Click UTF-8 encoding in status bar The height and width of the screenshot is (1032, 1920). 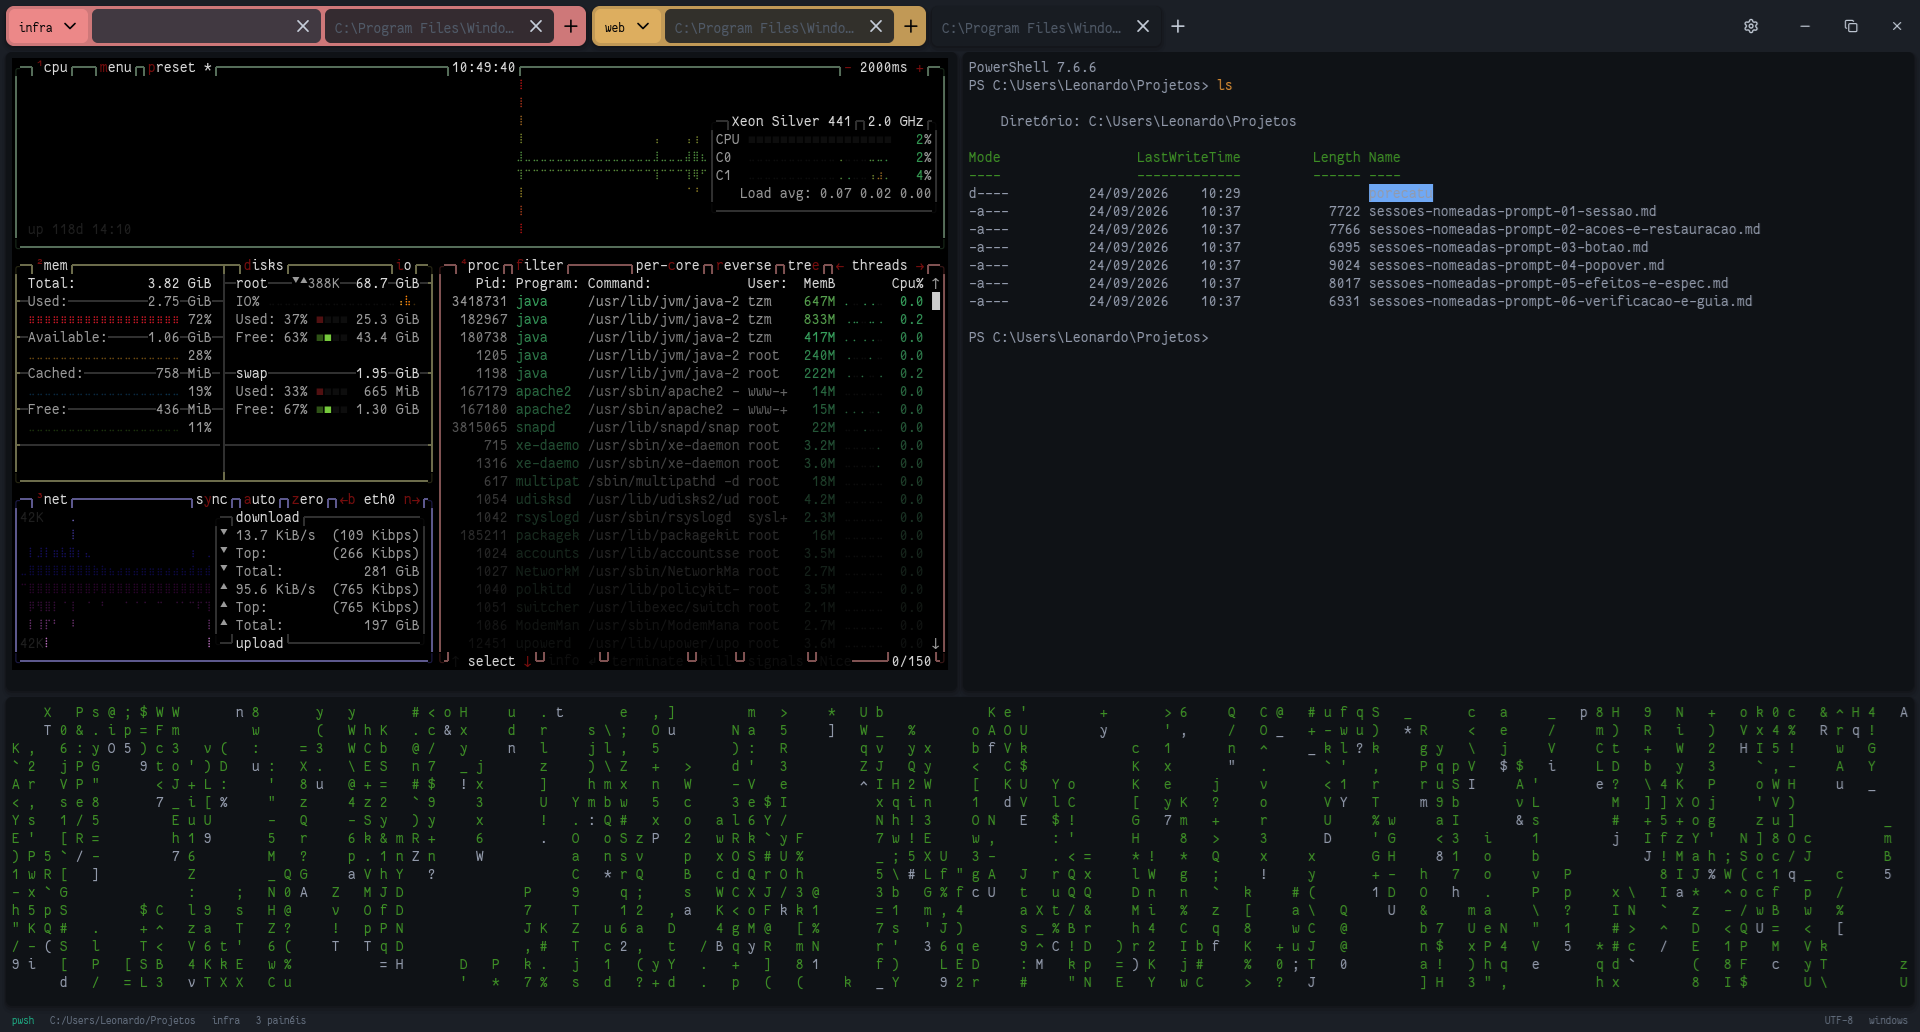[x=1838, y=1020]
